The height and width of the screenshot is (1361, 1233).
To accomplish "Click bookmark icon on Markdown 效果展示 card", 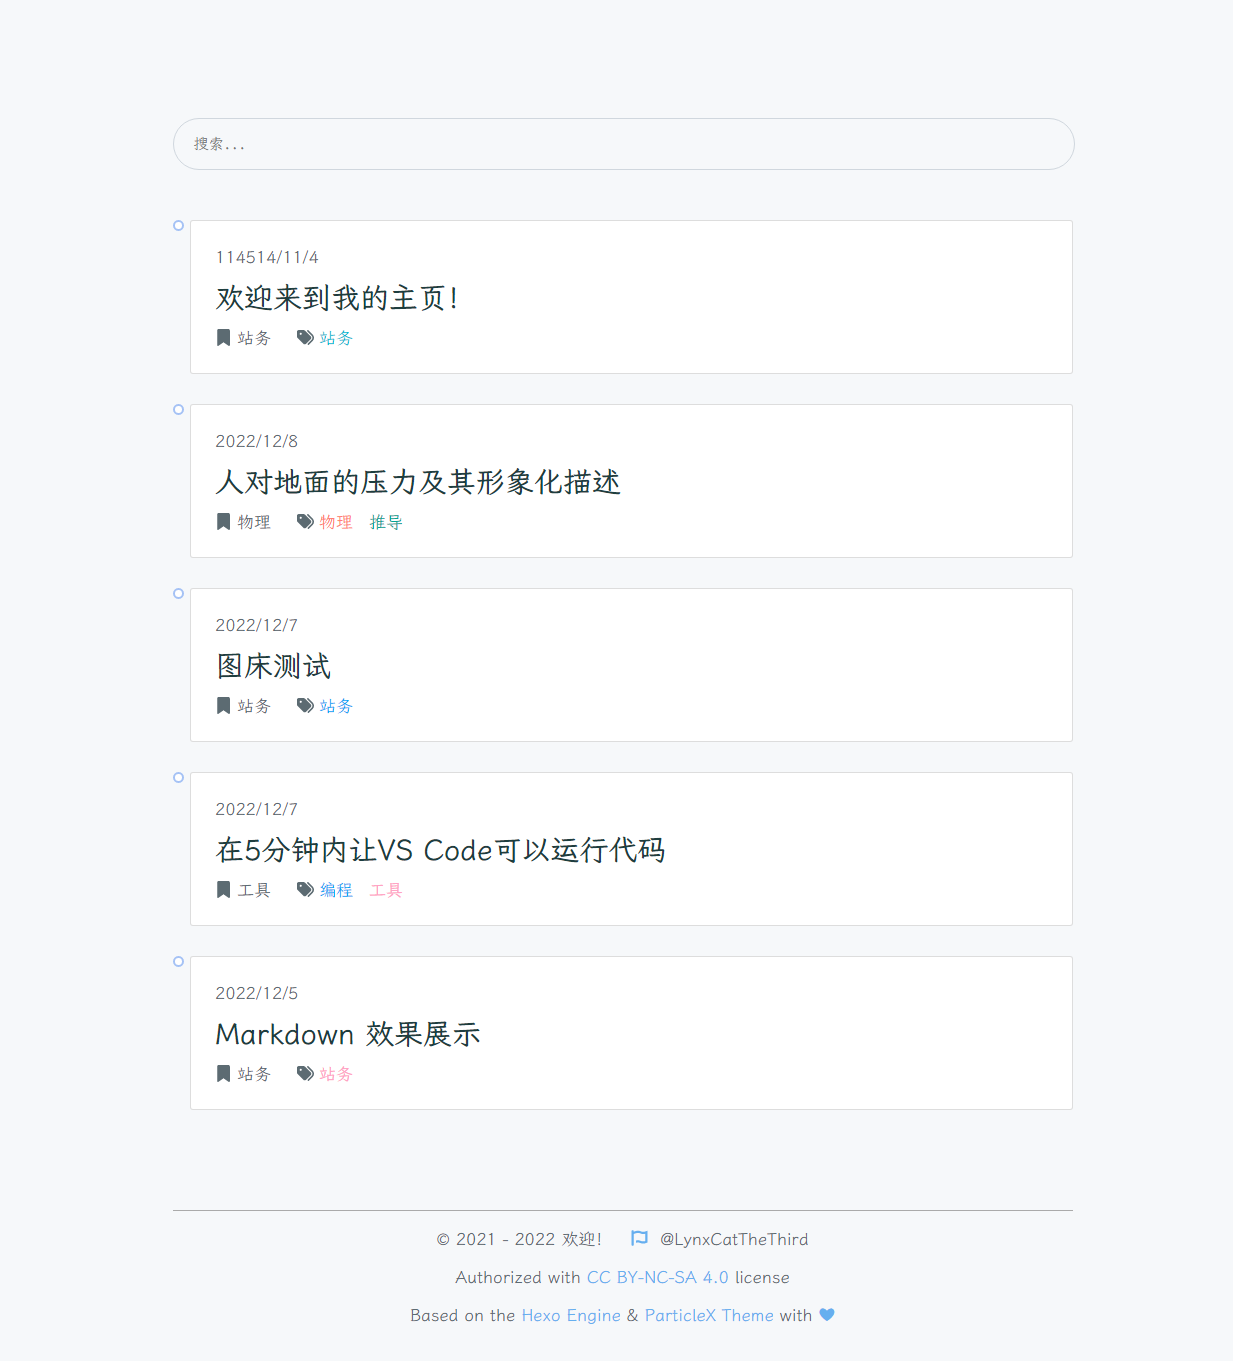I will click(224, 1074).
